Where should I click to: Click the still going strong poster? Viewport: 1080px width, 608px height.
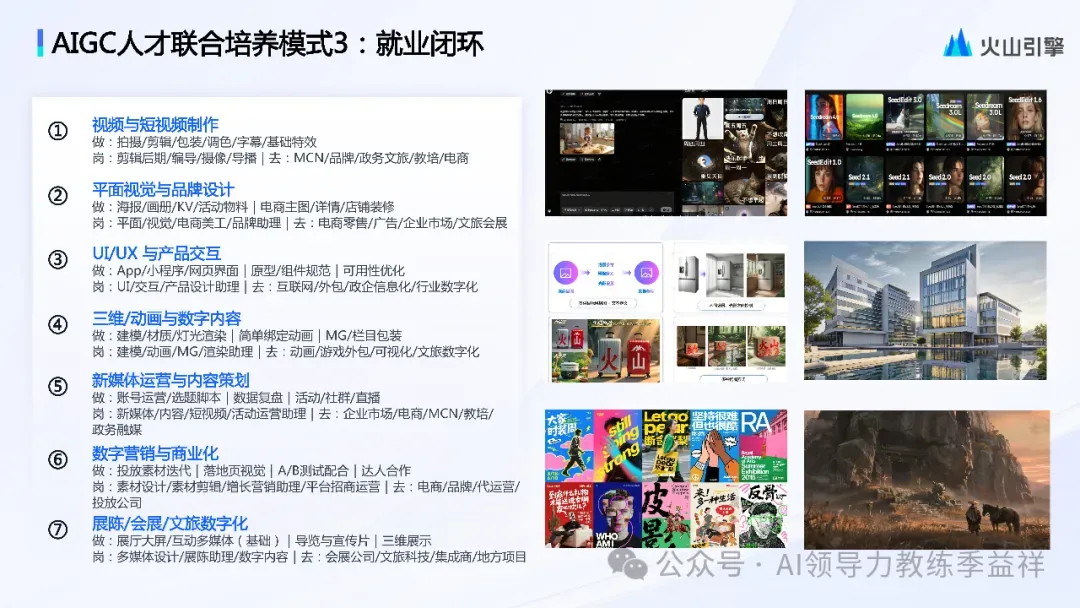(x=617, y=445)
